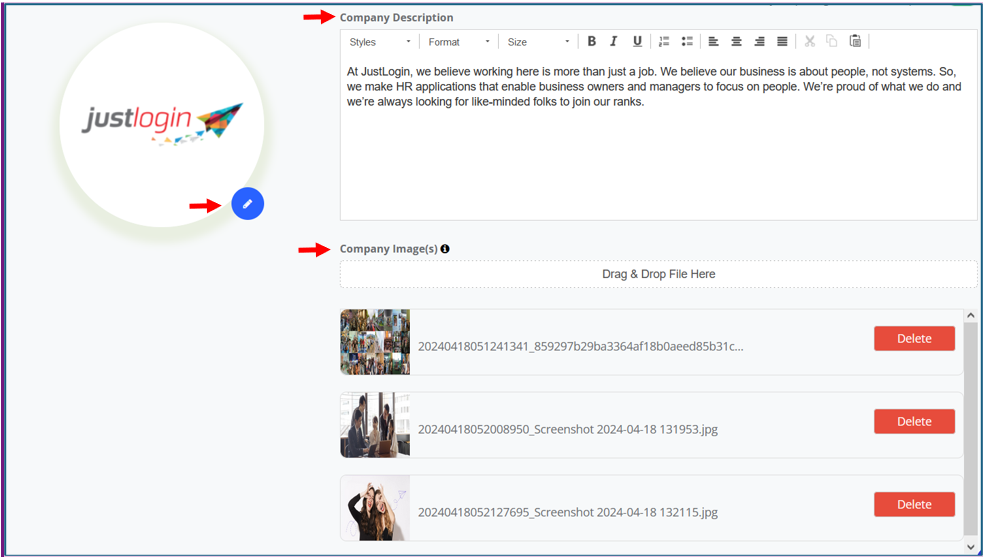Screen dimensions: 983x557
Task: Click the image list scrollbar down arrow
Action: [x=970, y=548]
